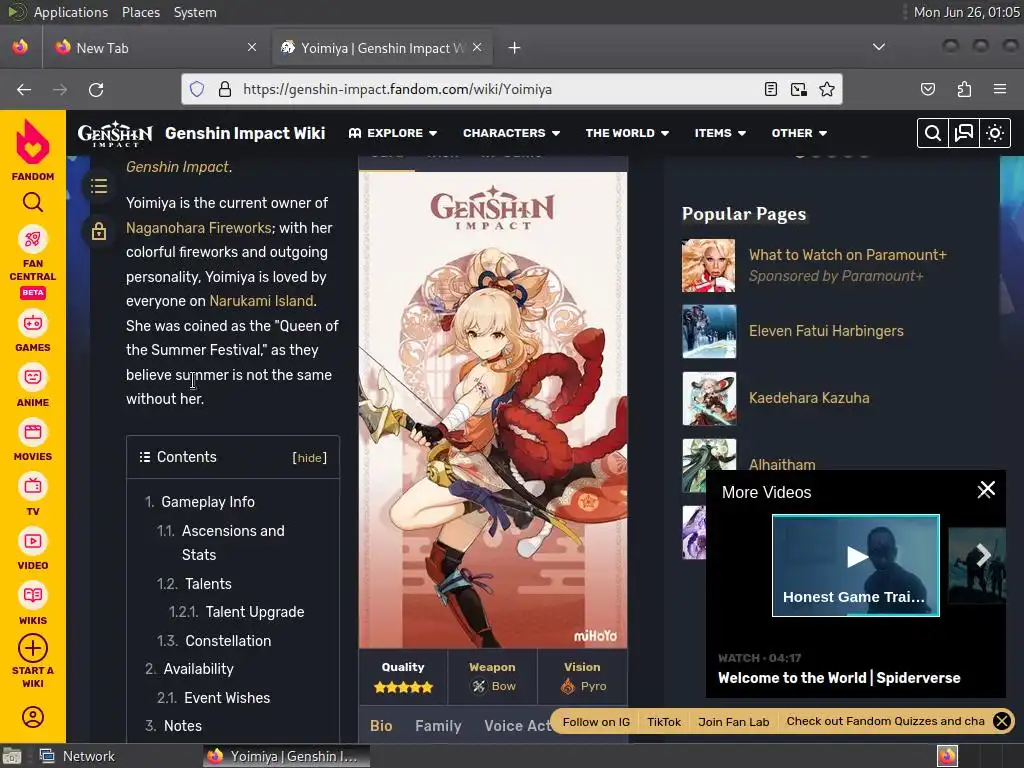This screenshot has height=768, width=1024.
Task: Go back with the browser back arrow
Action: point(24,89)
